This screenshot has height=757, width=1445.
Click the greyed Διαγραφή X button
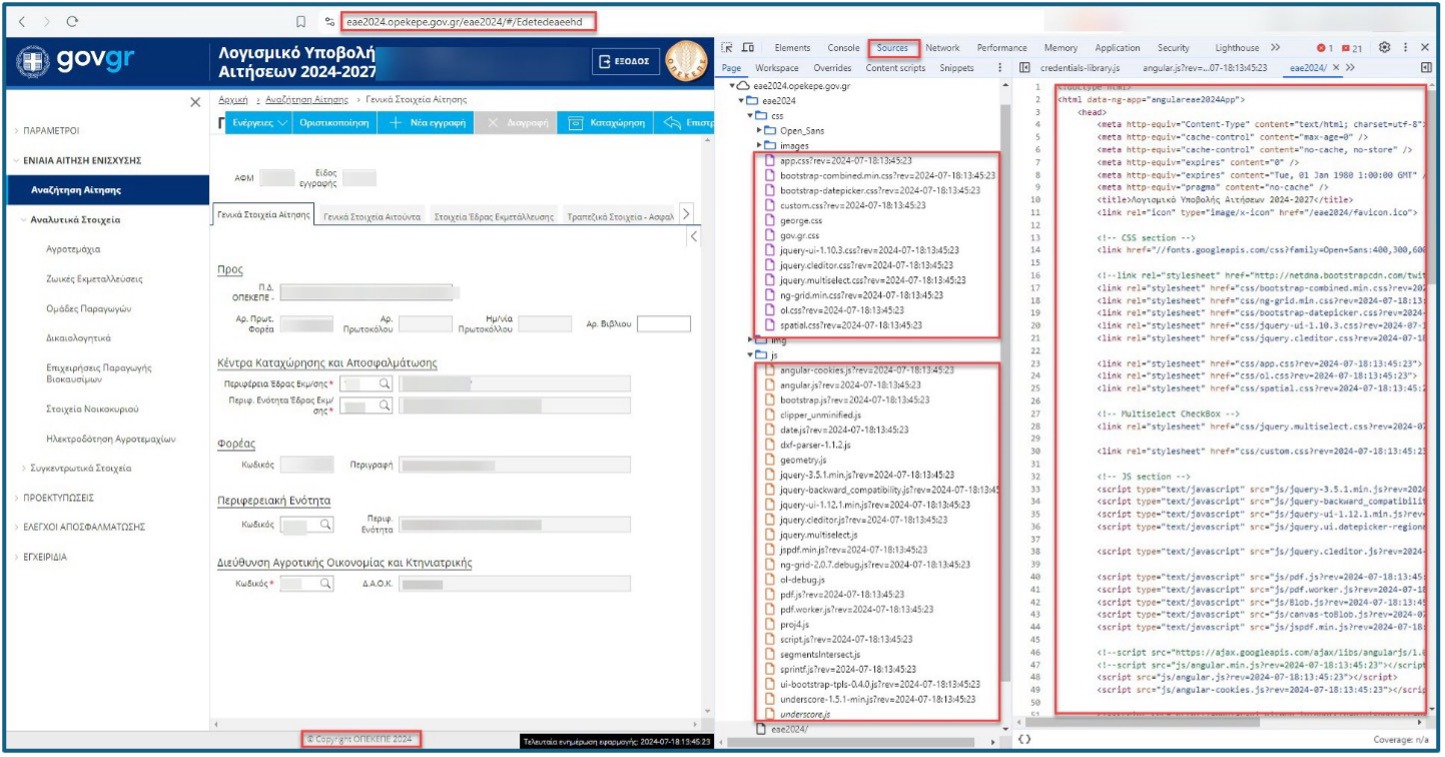(515, 122)
